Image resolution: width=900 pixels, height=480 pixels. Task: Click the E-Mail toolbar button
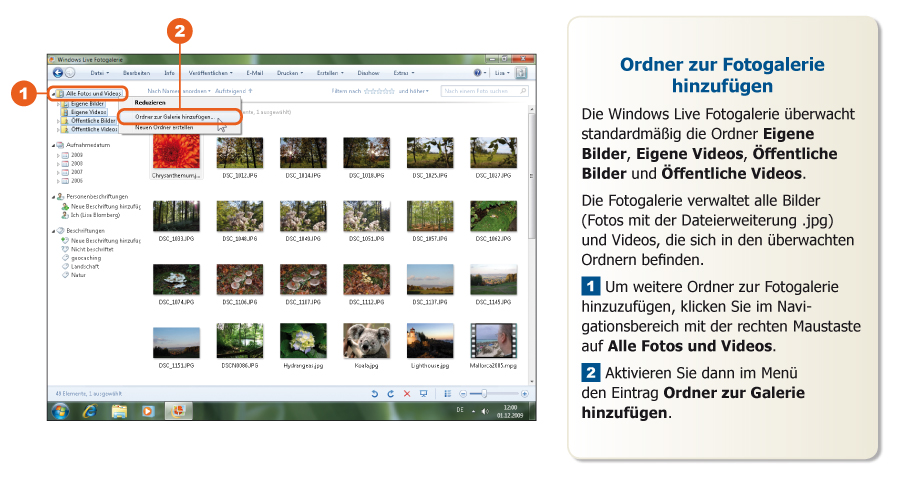pos(254,73)
